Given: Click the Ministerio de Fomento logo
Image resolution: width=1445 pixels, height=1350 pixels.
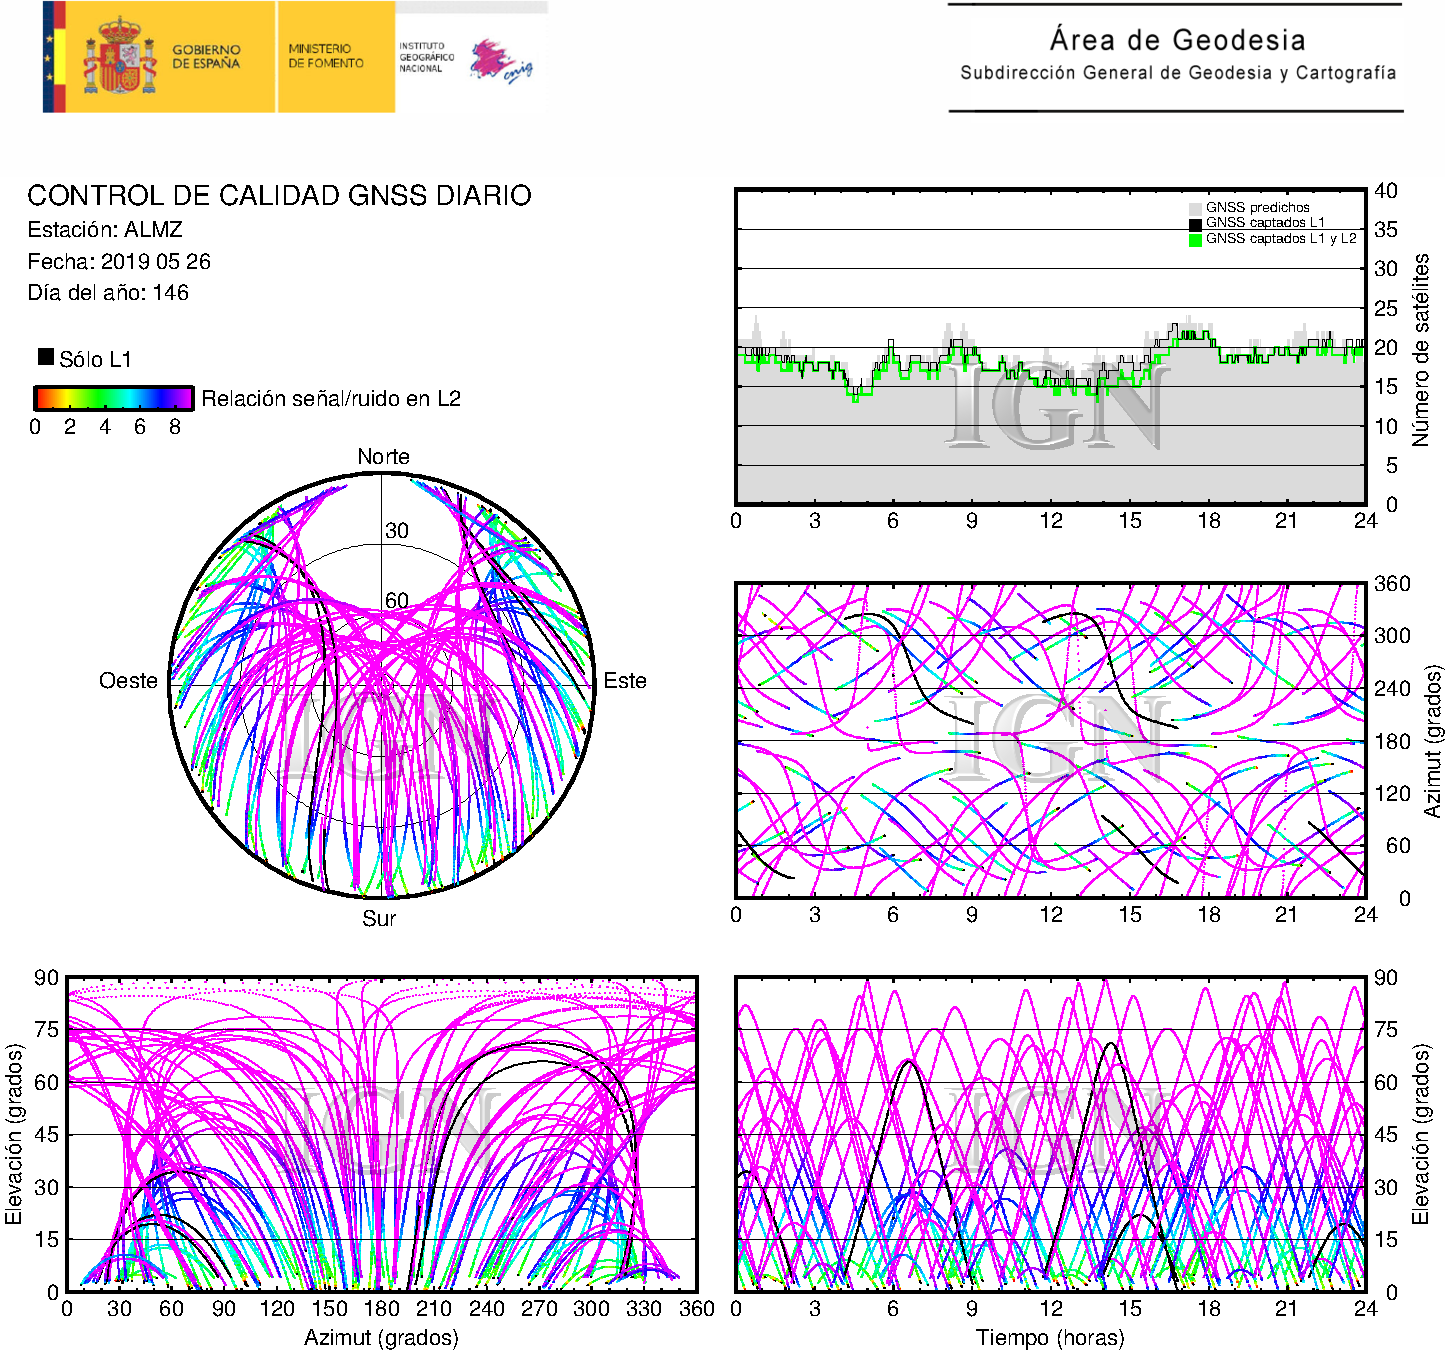Looking at the screenshot, I should [x=326, y=56].
